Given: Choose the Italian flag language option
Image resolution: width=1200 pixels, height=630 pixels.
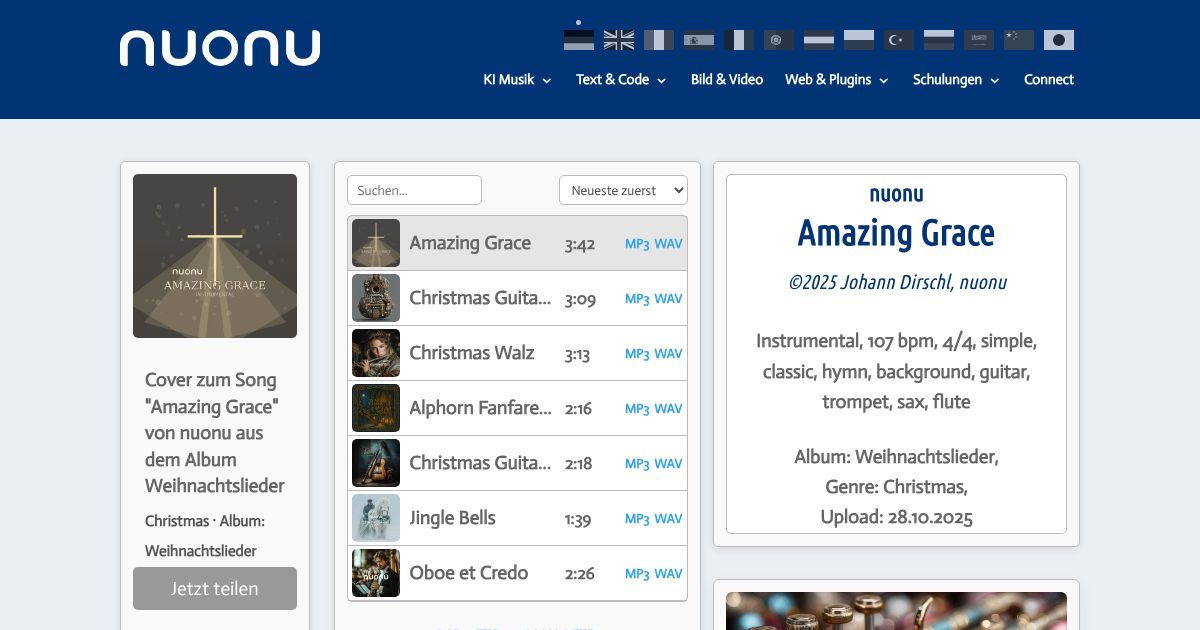Looking at the screenshot, I should (x=659, y=40).
